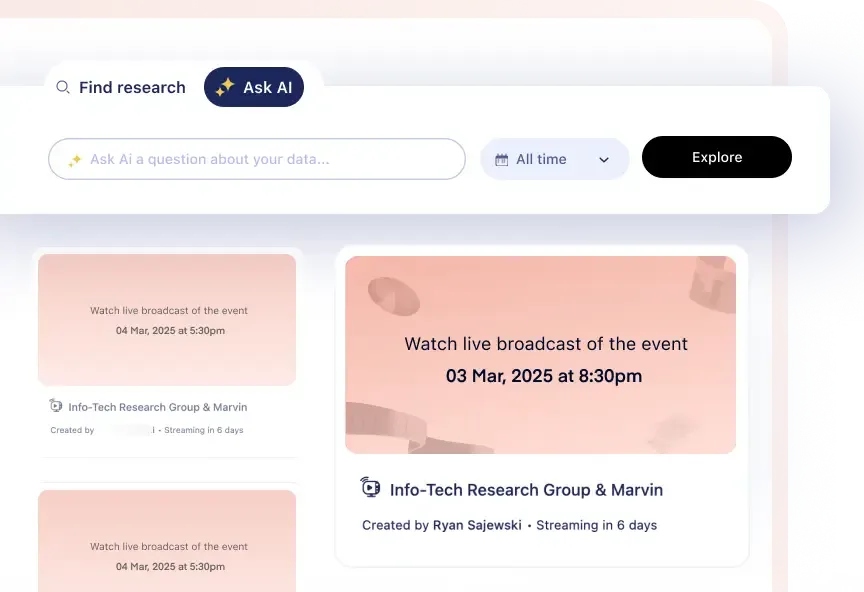The height and width of the screenshot is (592, 864).
Task: Open the 04 Mar event card thumbnail
Action: click(x=167, y=320)
